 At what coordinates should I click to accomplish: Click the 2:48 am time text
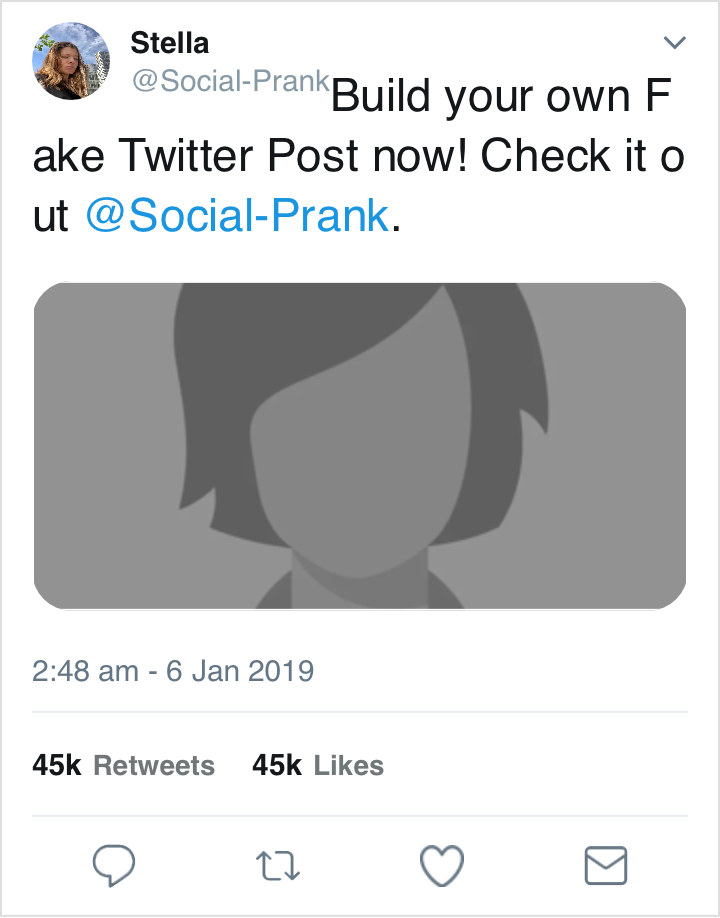[x=85, y=670]
